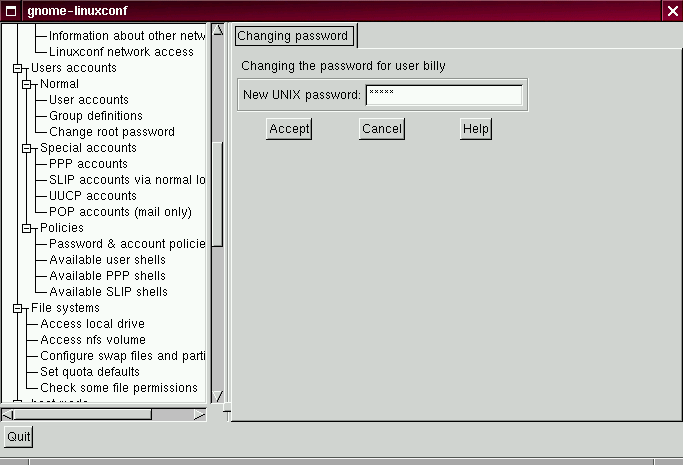The width and height of the screenshot is (683, 465).
Task: Select PPP accounts in the tree
Action: [88, 164]
